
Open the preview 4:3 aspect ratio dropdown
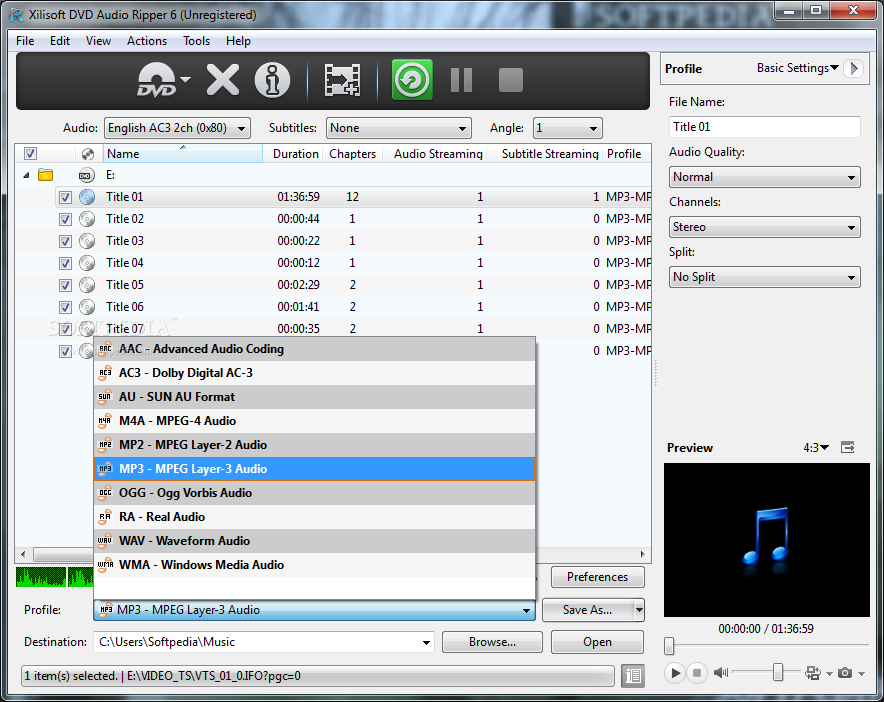pyautogui.click(x=816, y=448)
